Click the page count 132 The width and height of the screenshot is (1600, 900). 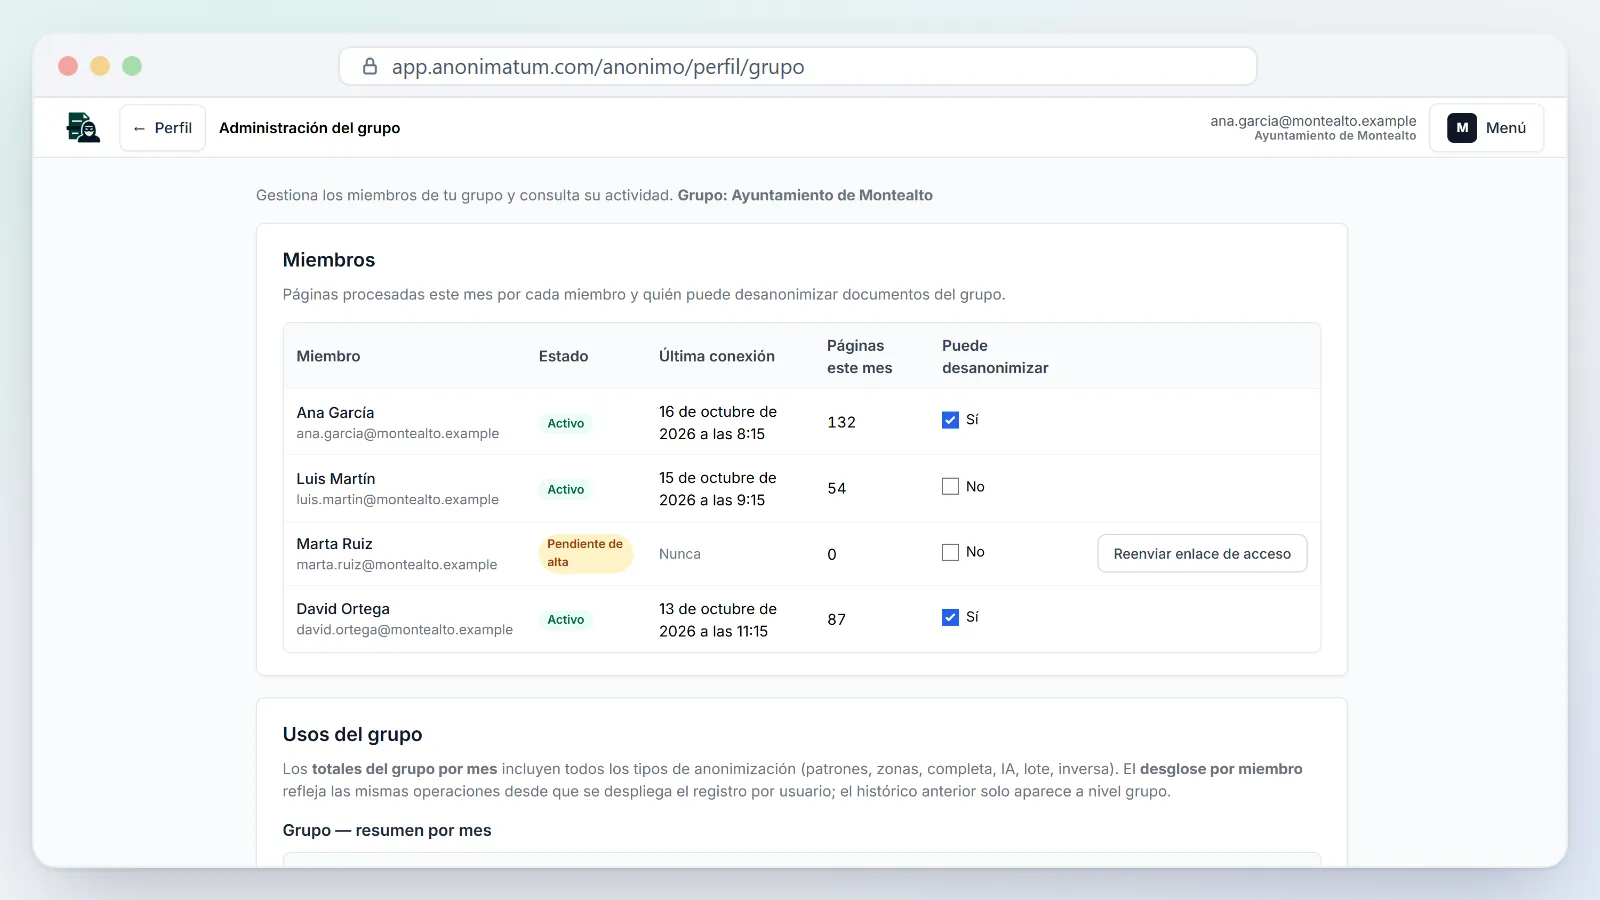pyautogui.click(x=841, y=422)
